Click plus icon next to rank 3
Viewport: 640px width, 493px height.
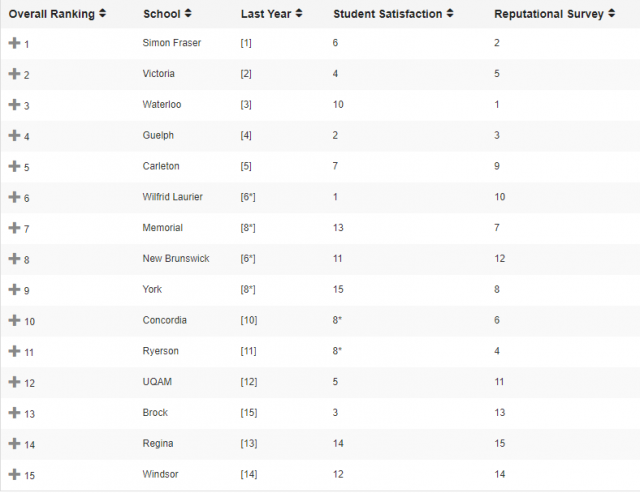[x=14, y=105]
